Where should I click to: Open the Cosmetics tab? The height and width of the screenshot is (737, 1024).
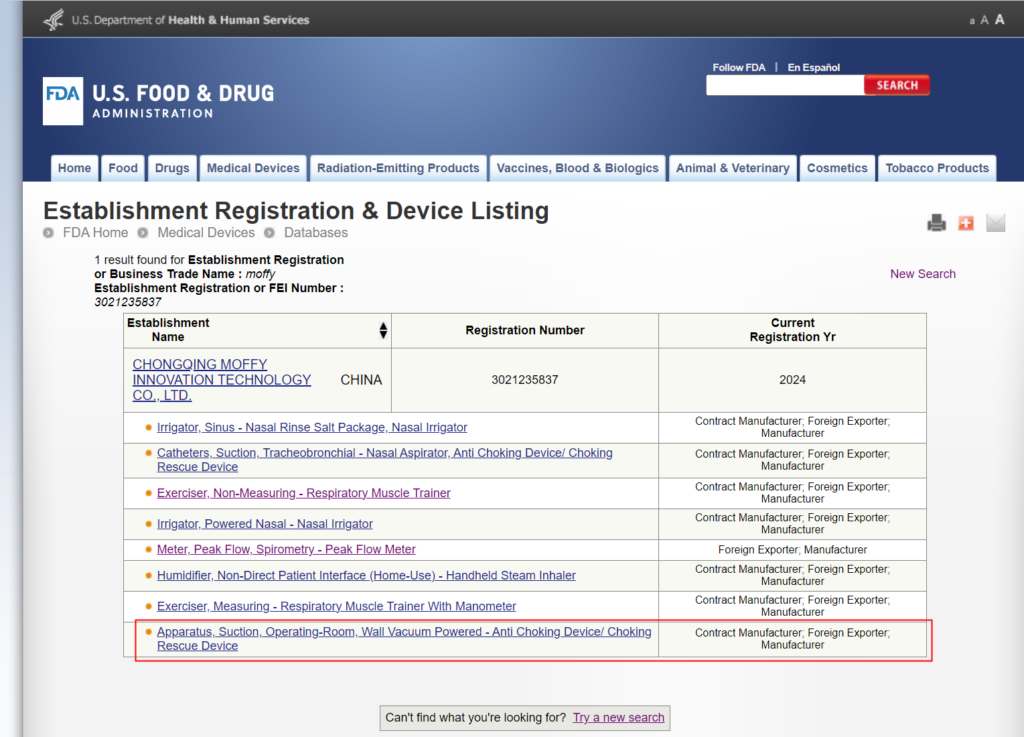pos(837,168)
